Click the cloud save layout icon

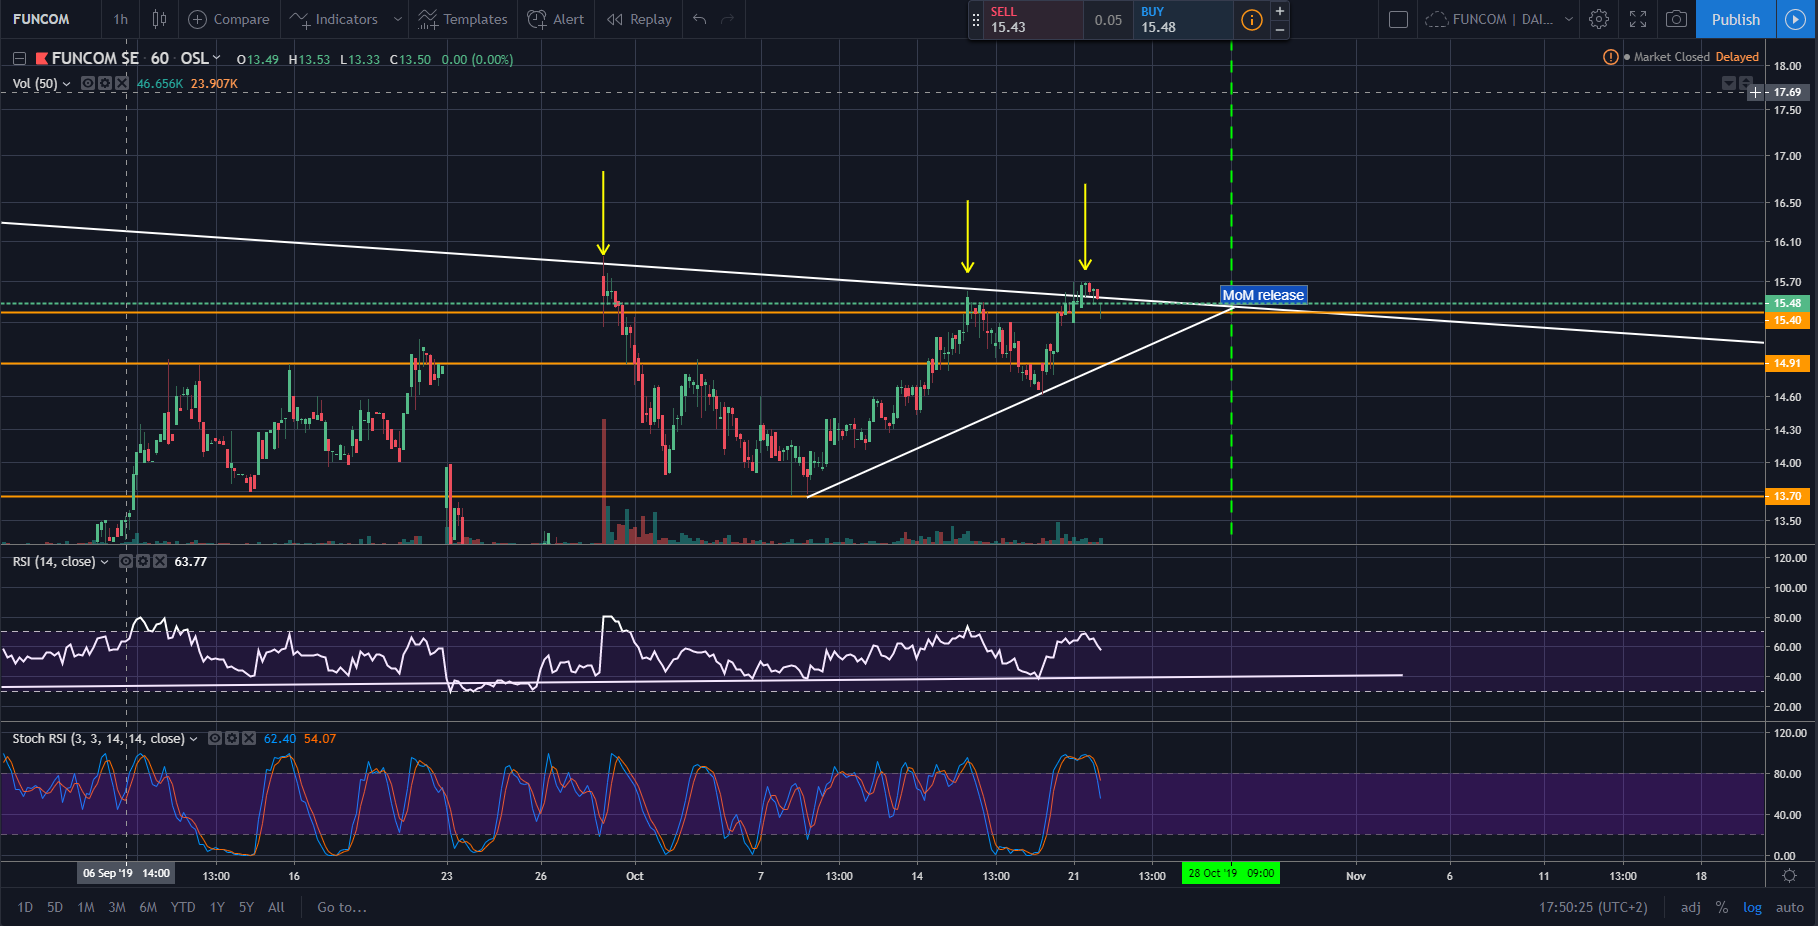click(1436, 19)
